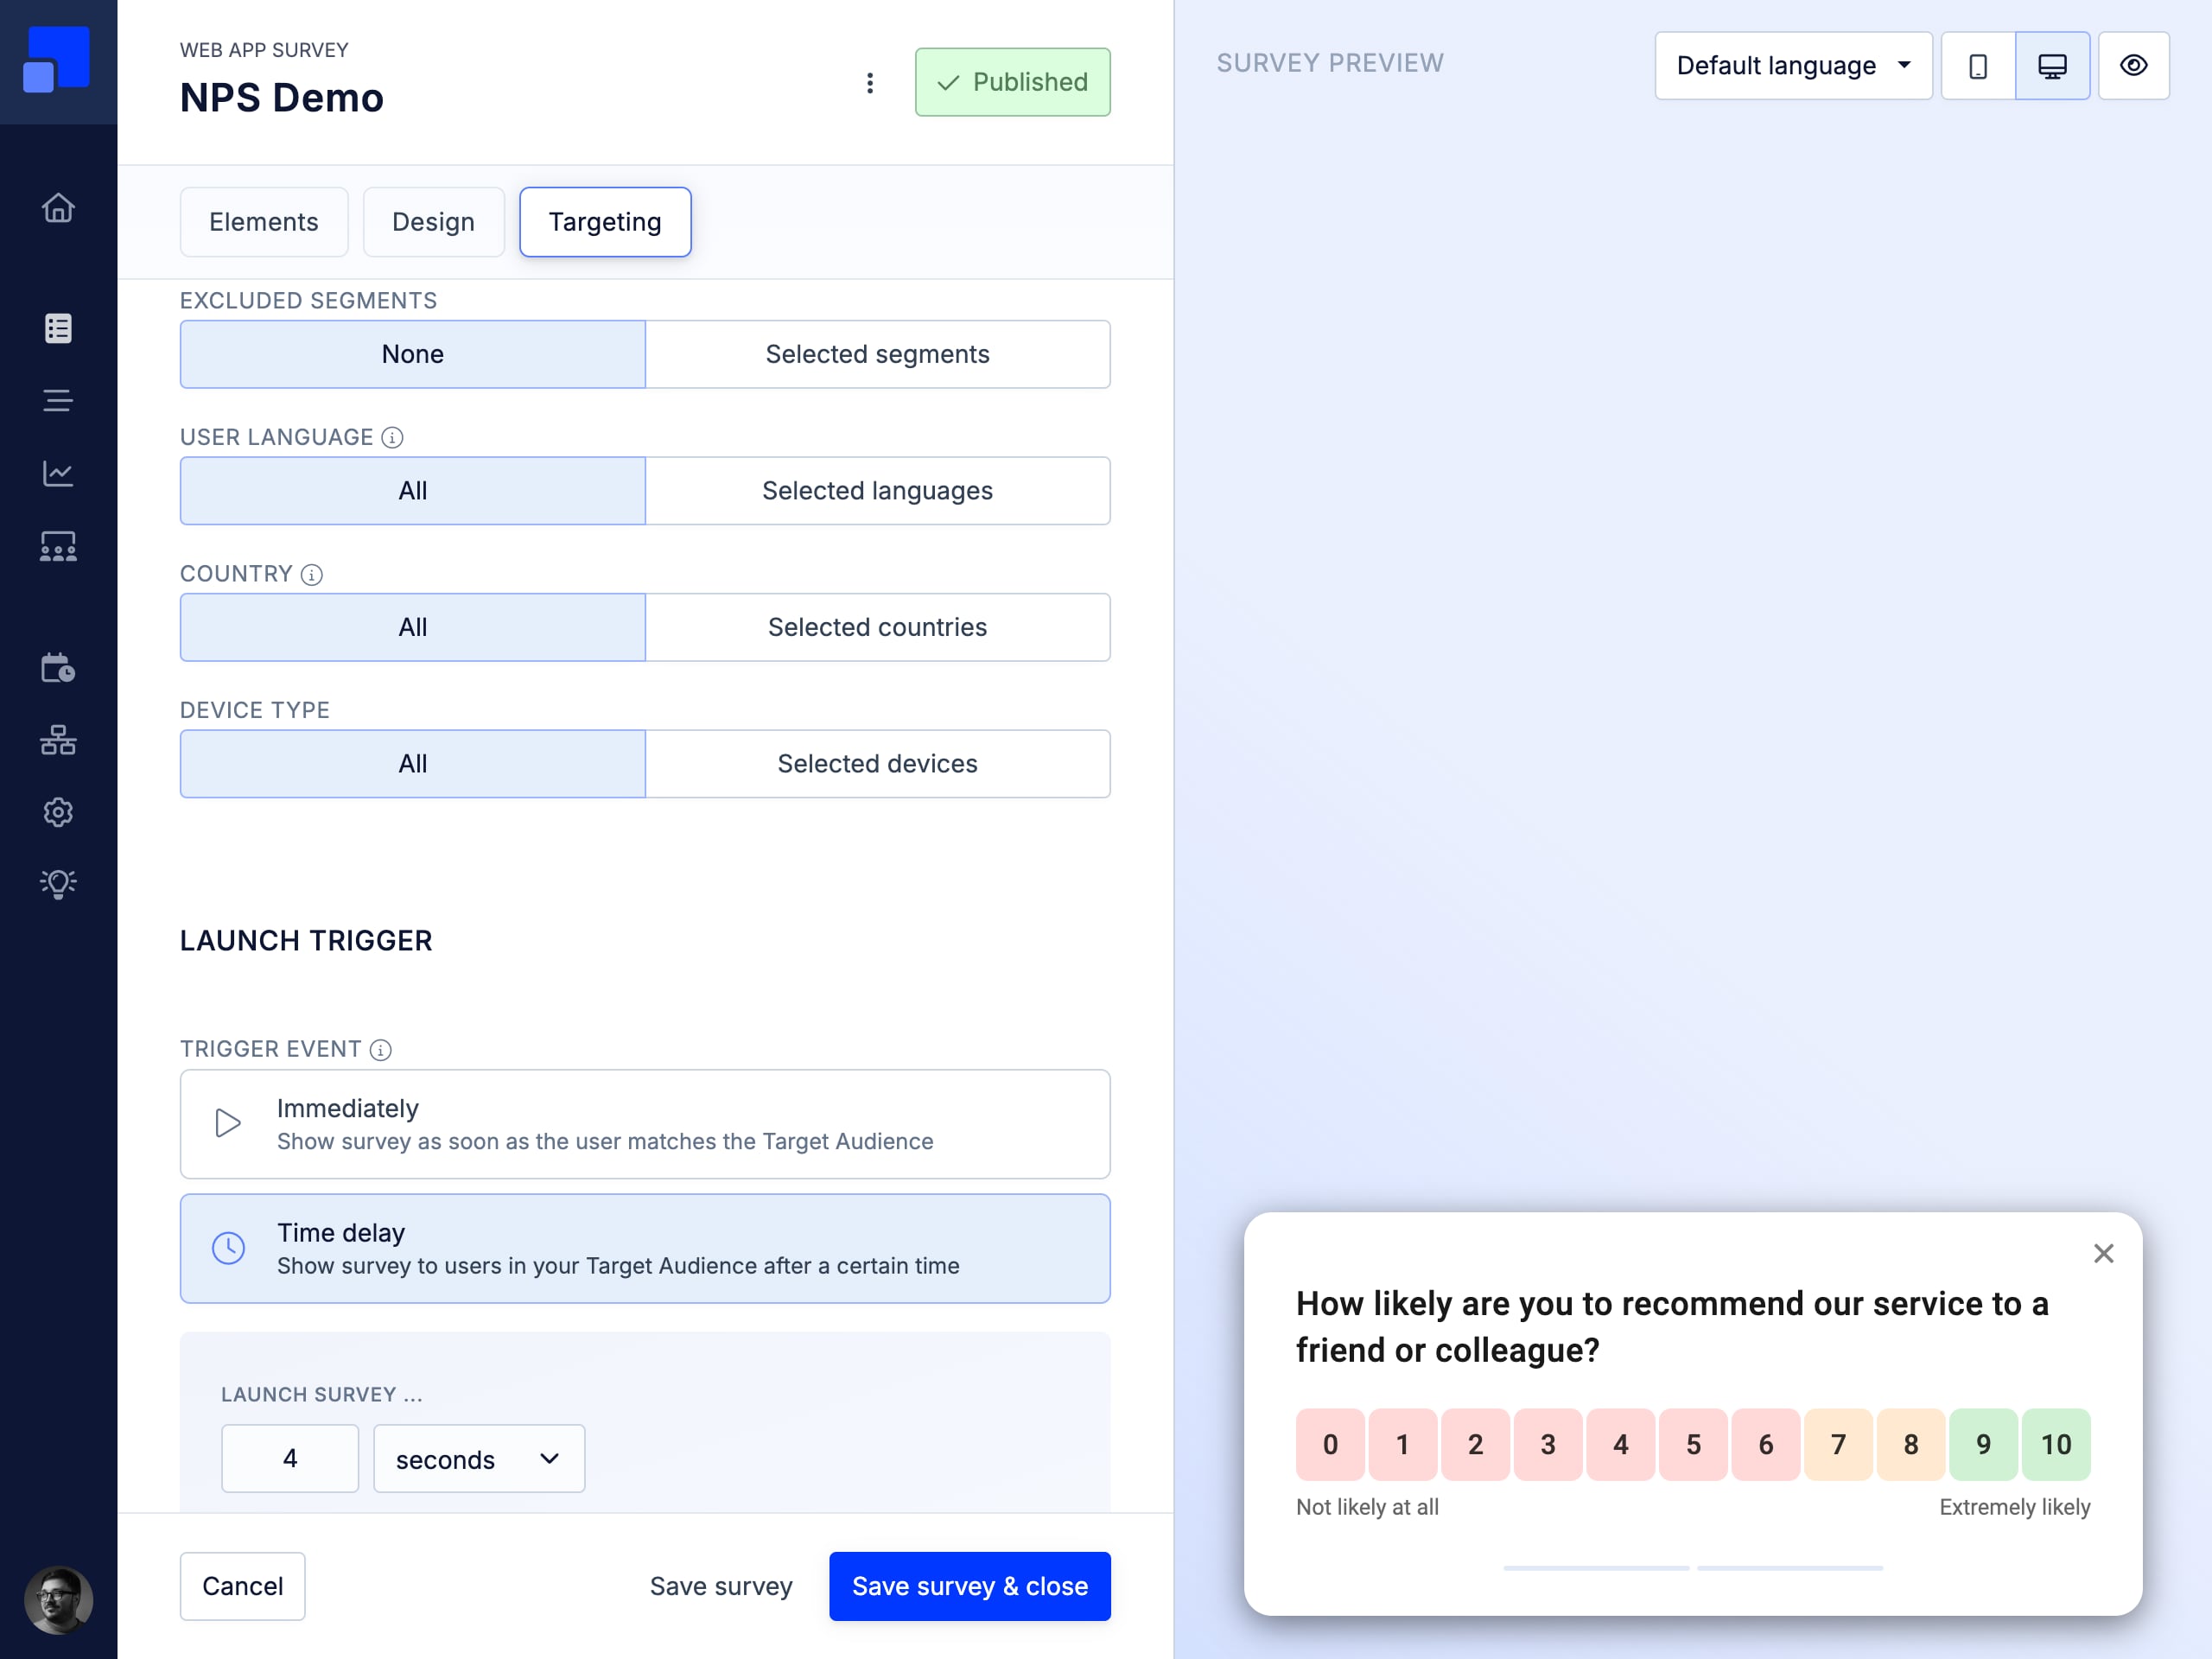The width and height of the screenshot is (2212, 1659).
Task: Select score 10 on the NPS scale
Action: tap(2056, 1444)
